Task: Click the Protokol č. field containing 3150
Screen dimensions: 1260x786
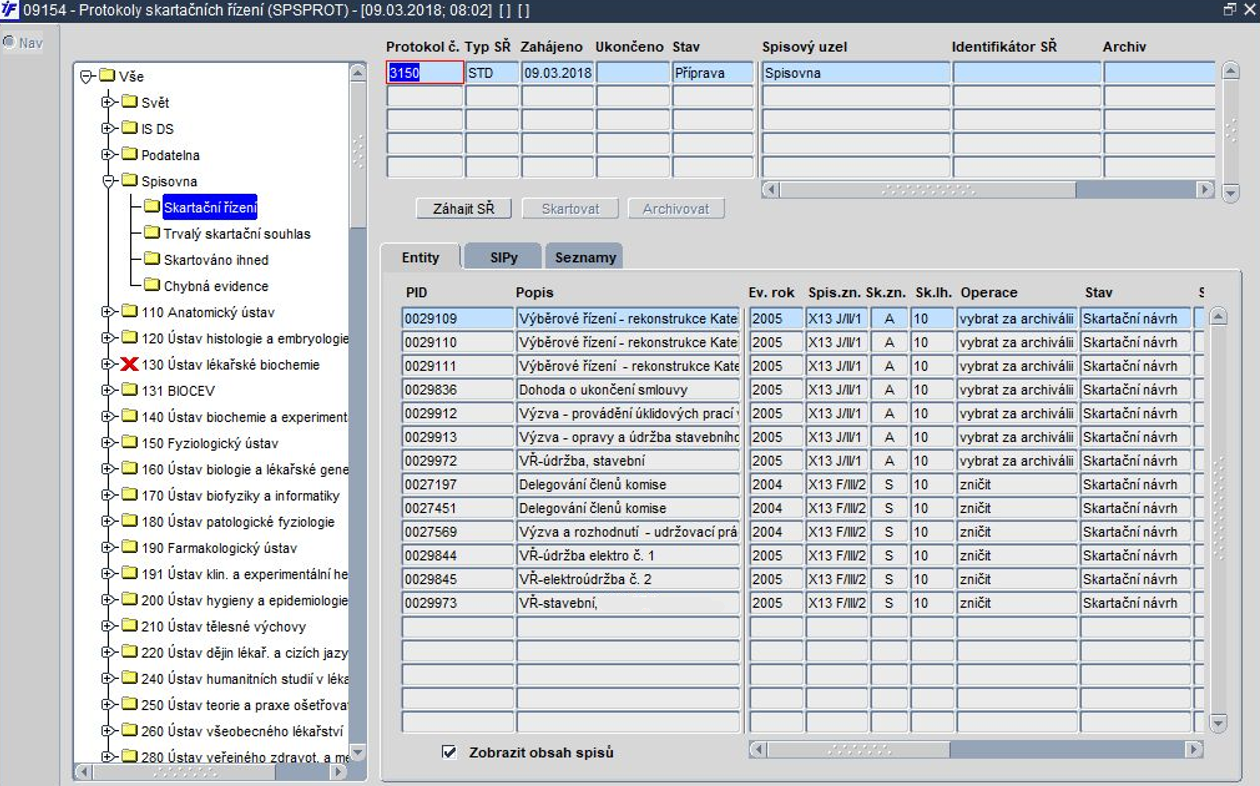Action: pos(425,73)
